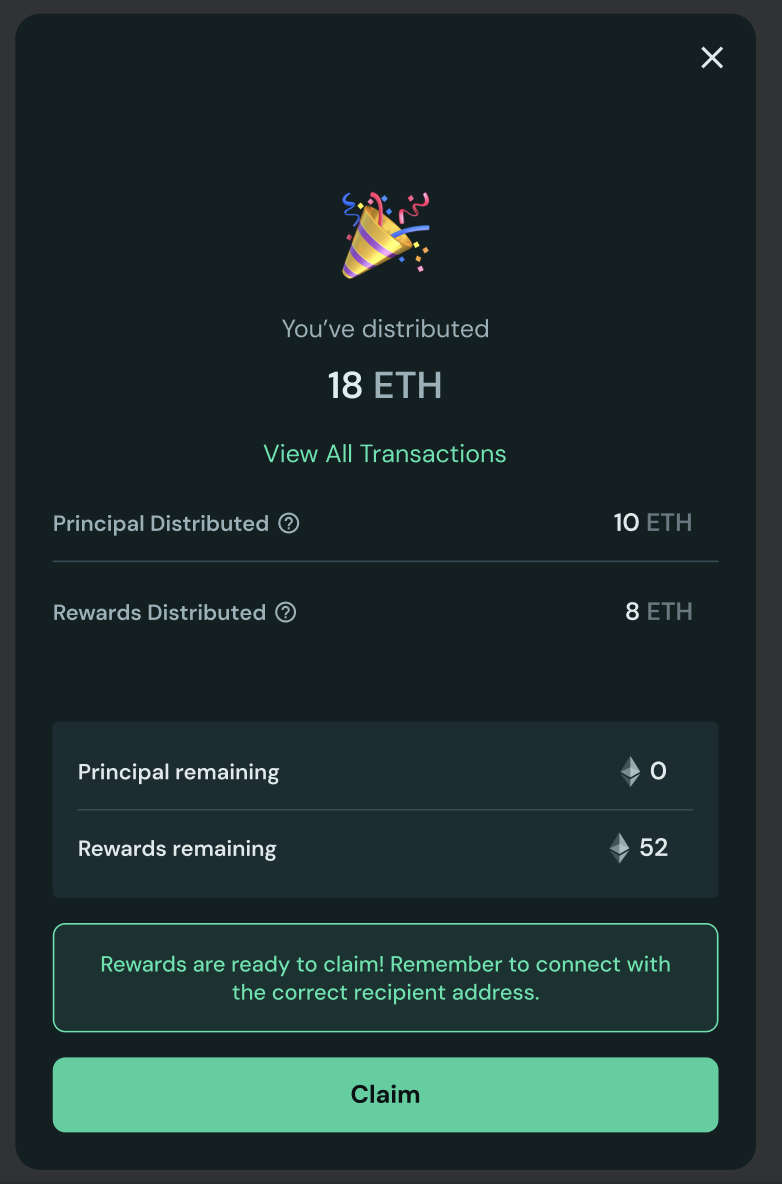
Task: Click the party popper celebration icon
Action: 385,235
